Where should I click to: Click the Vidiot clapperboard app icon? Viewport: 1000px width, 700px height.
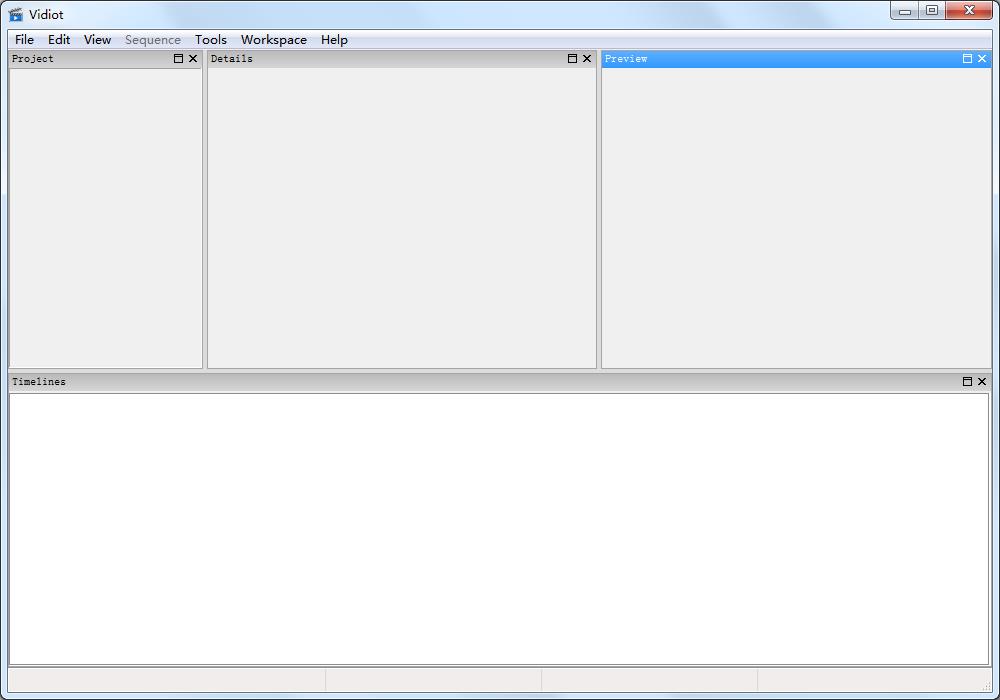click(x=16, y=14)
